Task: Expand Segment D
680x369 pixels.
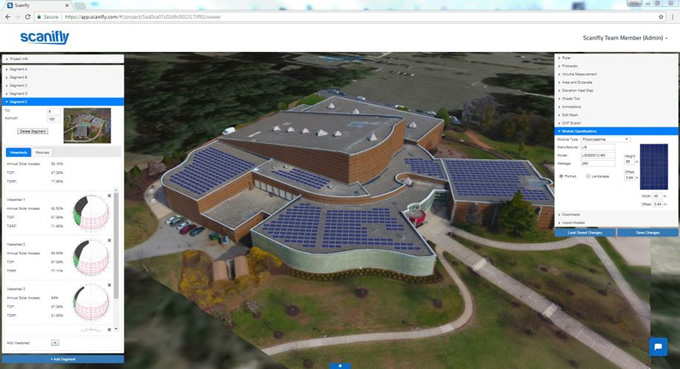Action: tap(63, 94)
